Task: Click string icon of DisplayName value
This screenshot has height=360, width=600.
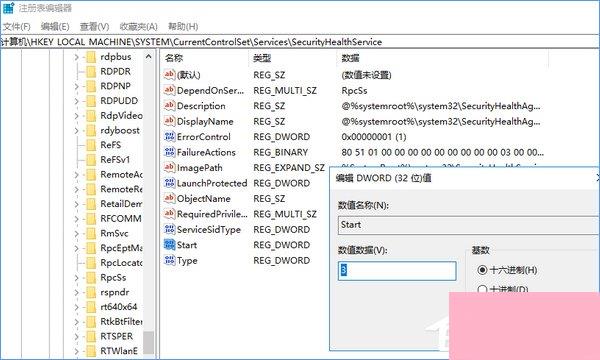Action: click(169, 121)
